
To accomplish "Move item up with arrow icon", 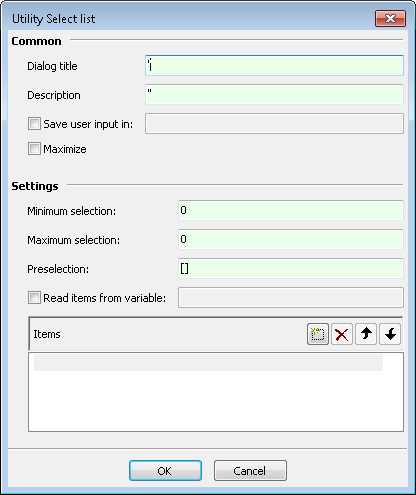I will click(x=366, y=334).
